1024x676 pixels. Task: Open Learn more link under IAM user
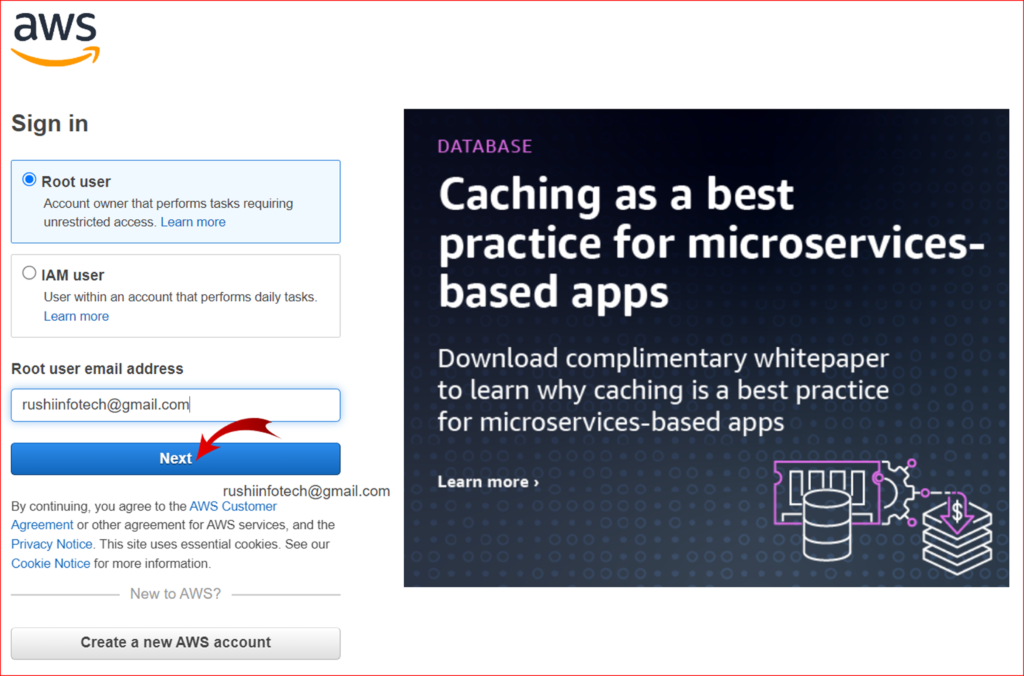pos(76,316)
